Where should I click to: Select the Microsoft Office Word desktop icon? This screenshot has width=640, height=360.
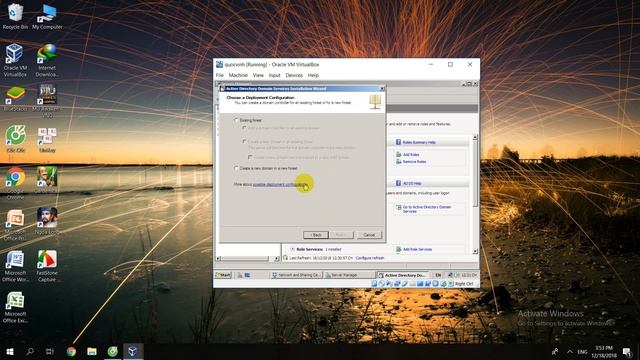[15, 266]
